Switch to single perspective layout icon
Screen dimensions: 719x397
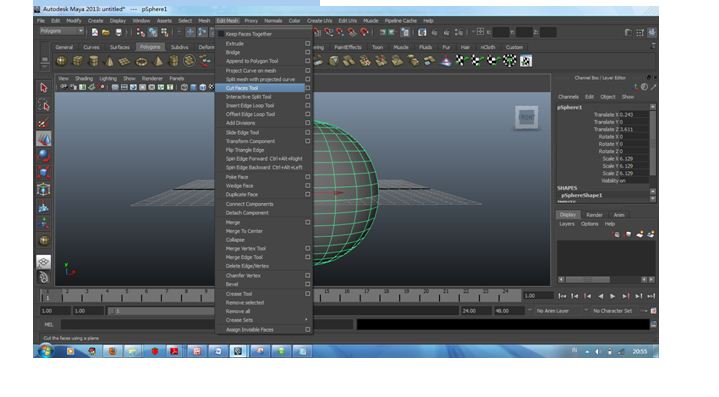click(x=44, y=262)
